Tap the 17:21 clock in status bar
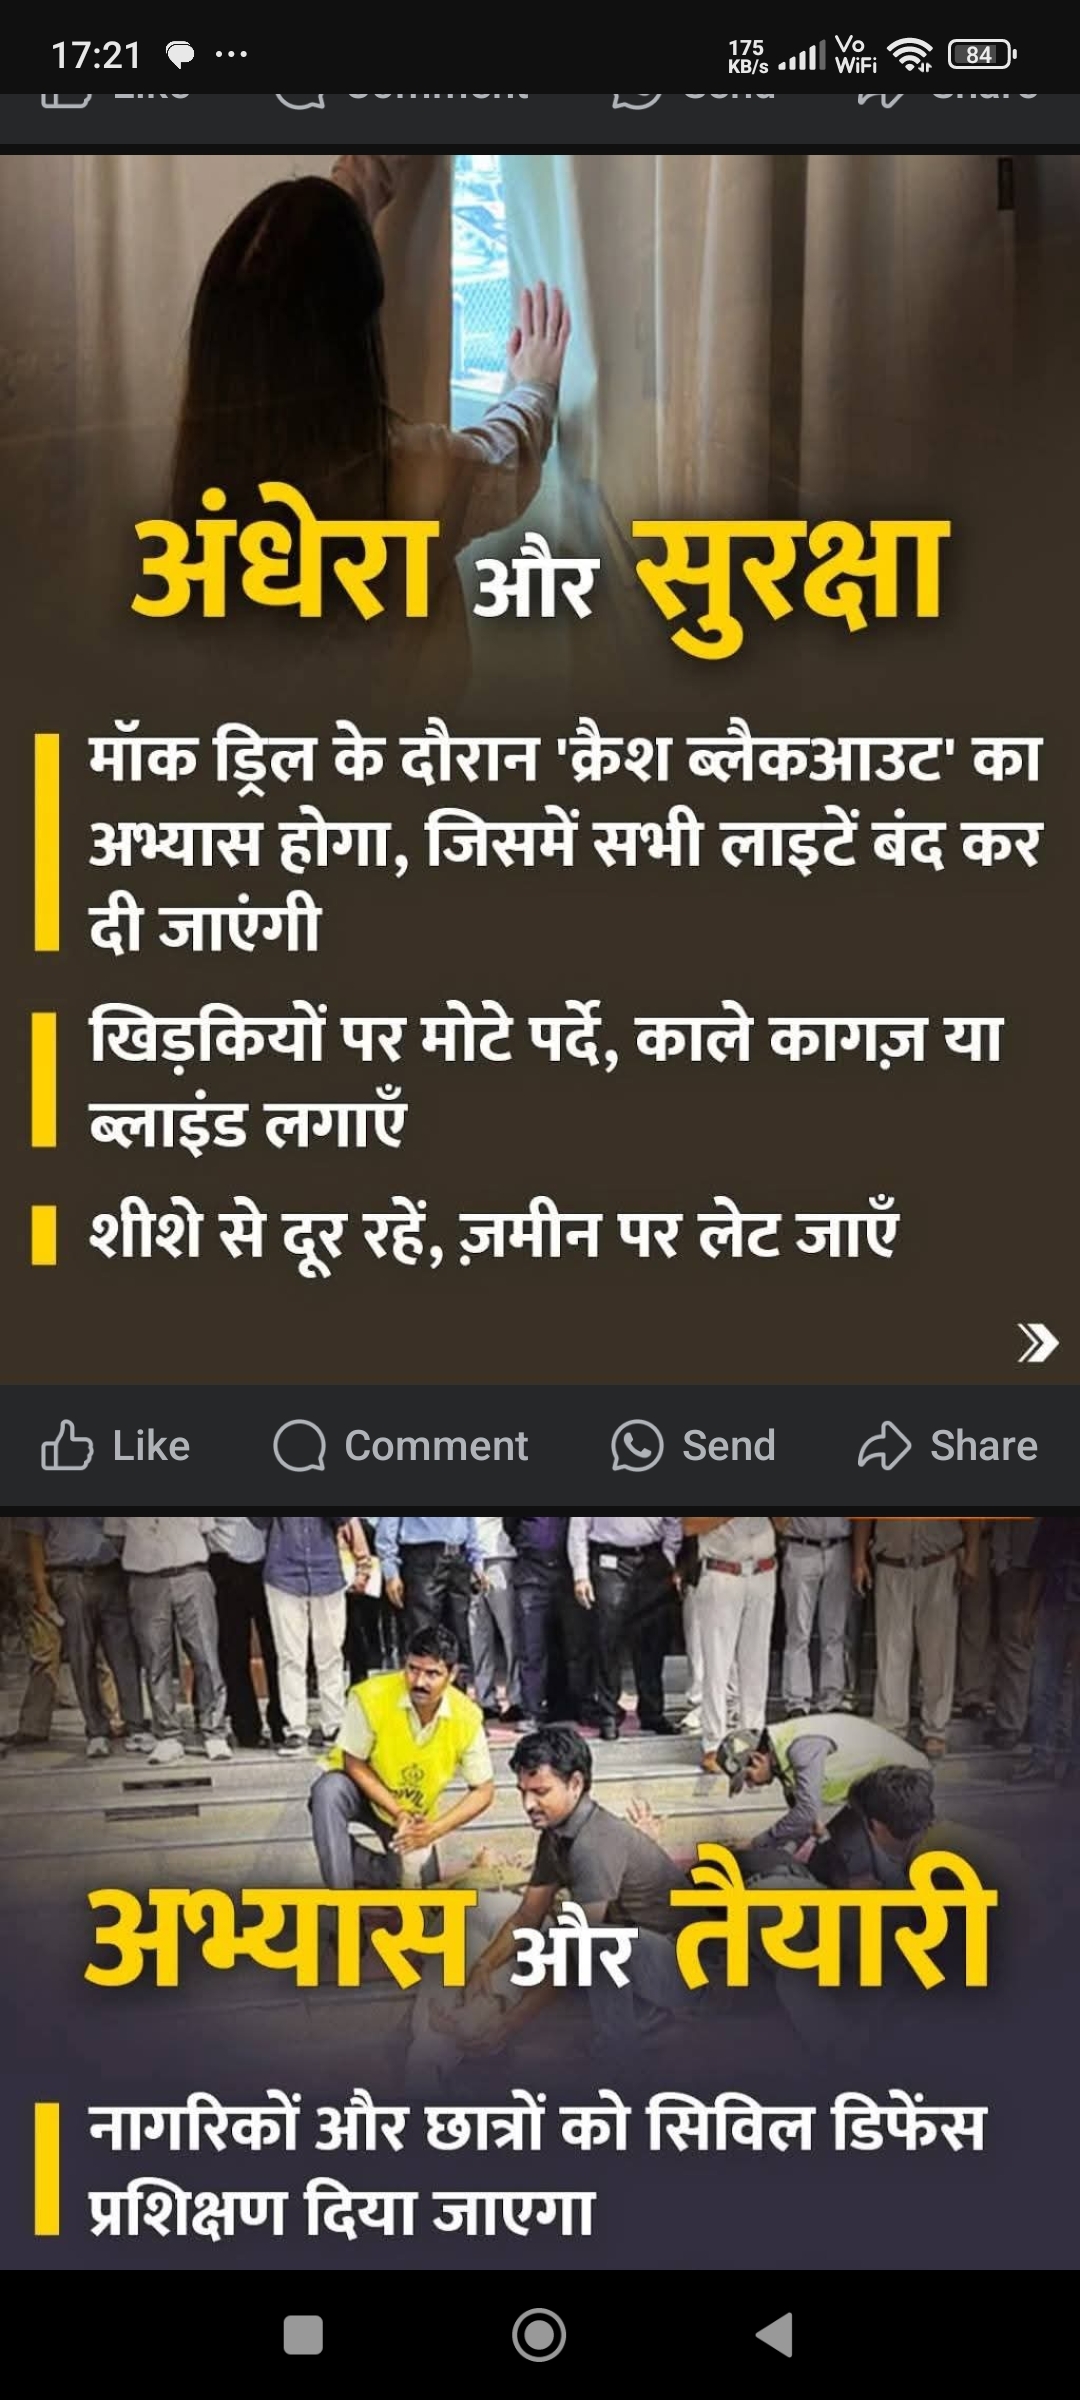This screenshot has height=2400, width=1080. click(x=96, y=55)
